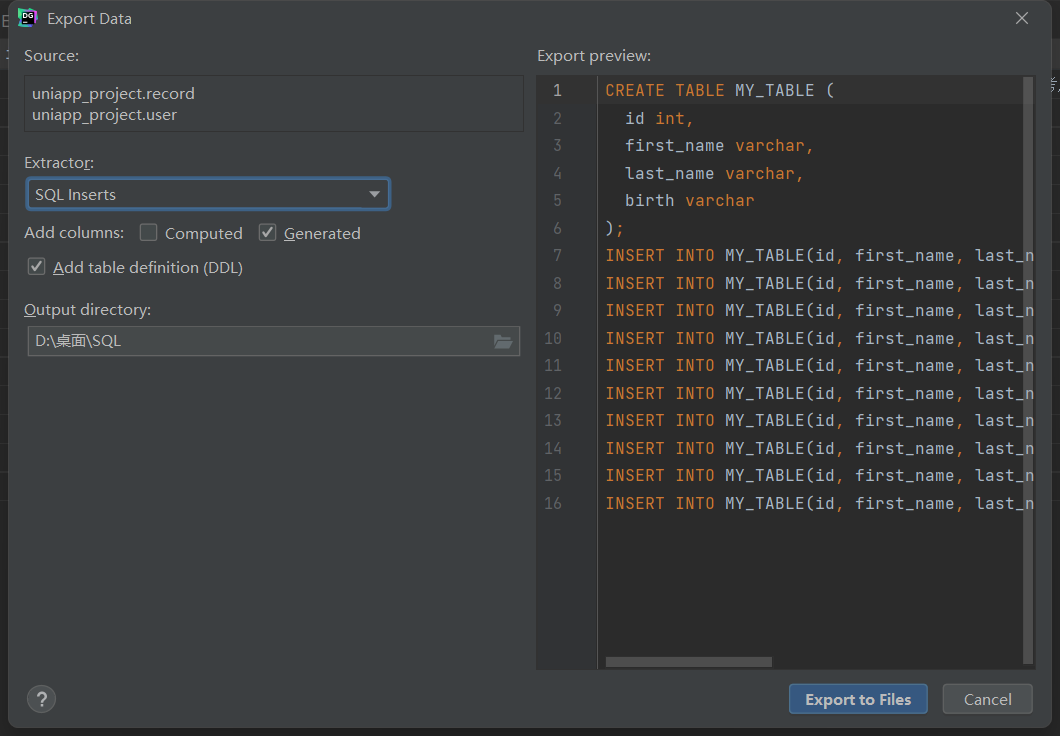Click line number 7 in preview gutter
The image size is (1060, 736).
click(x=557, y=256)
